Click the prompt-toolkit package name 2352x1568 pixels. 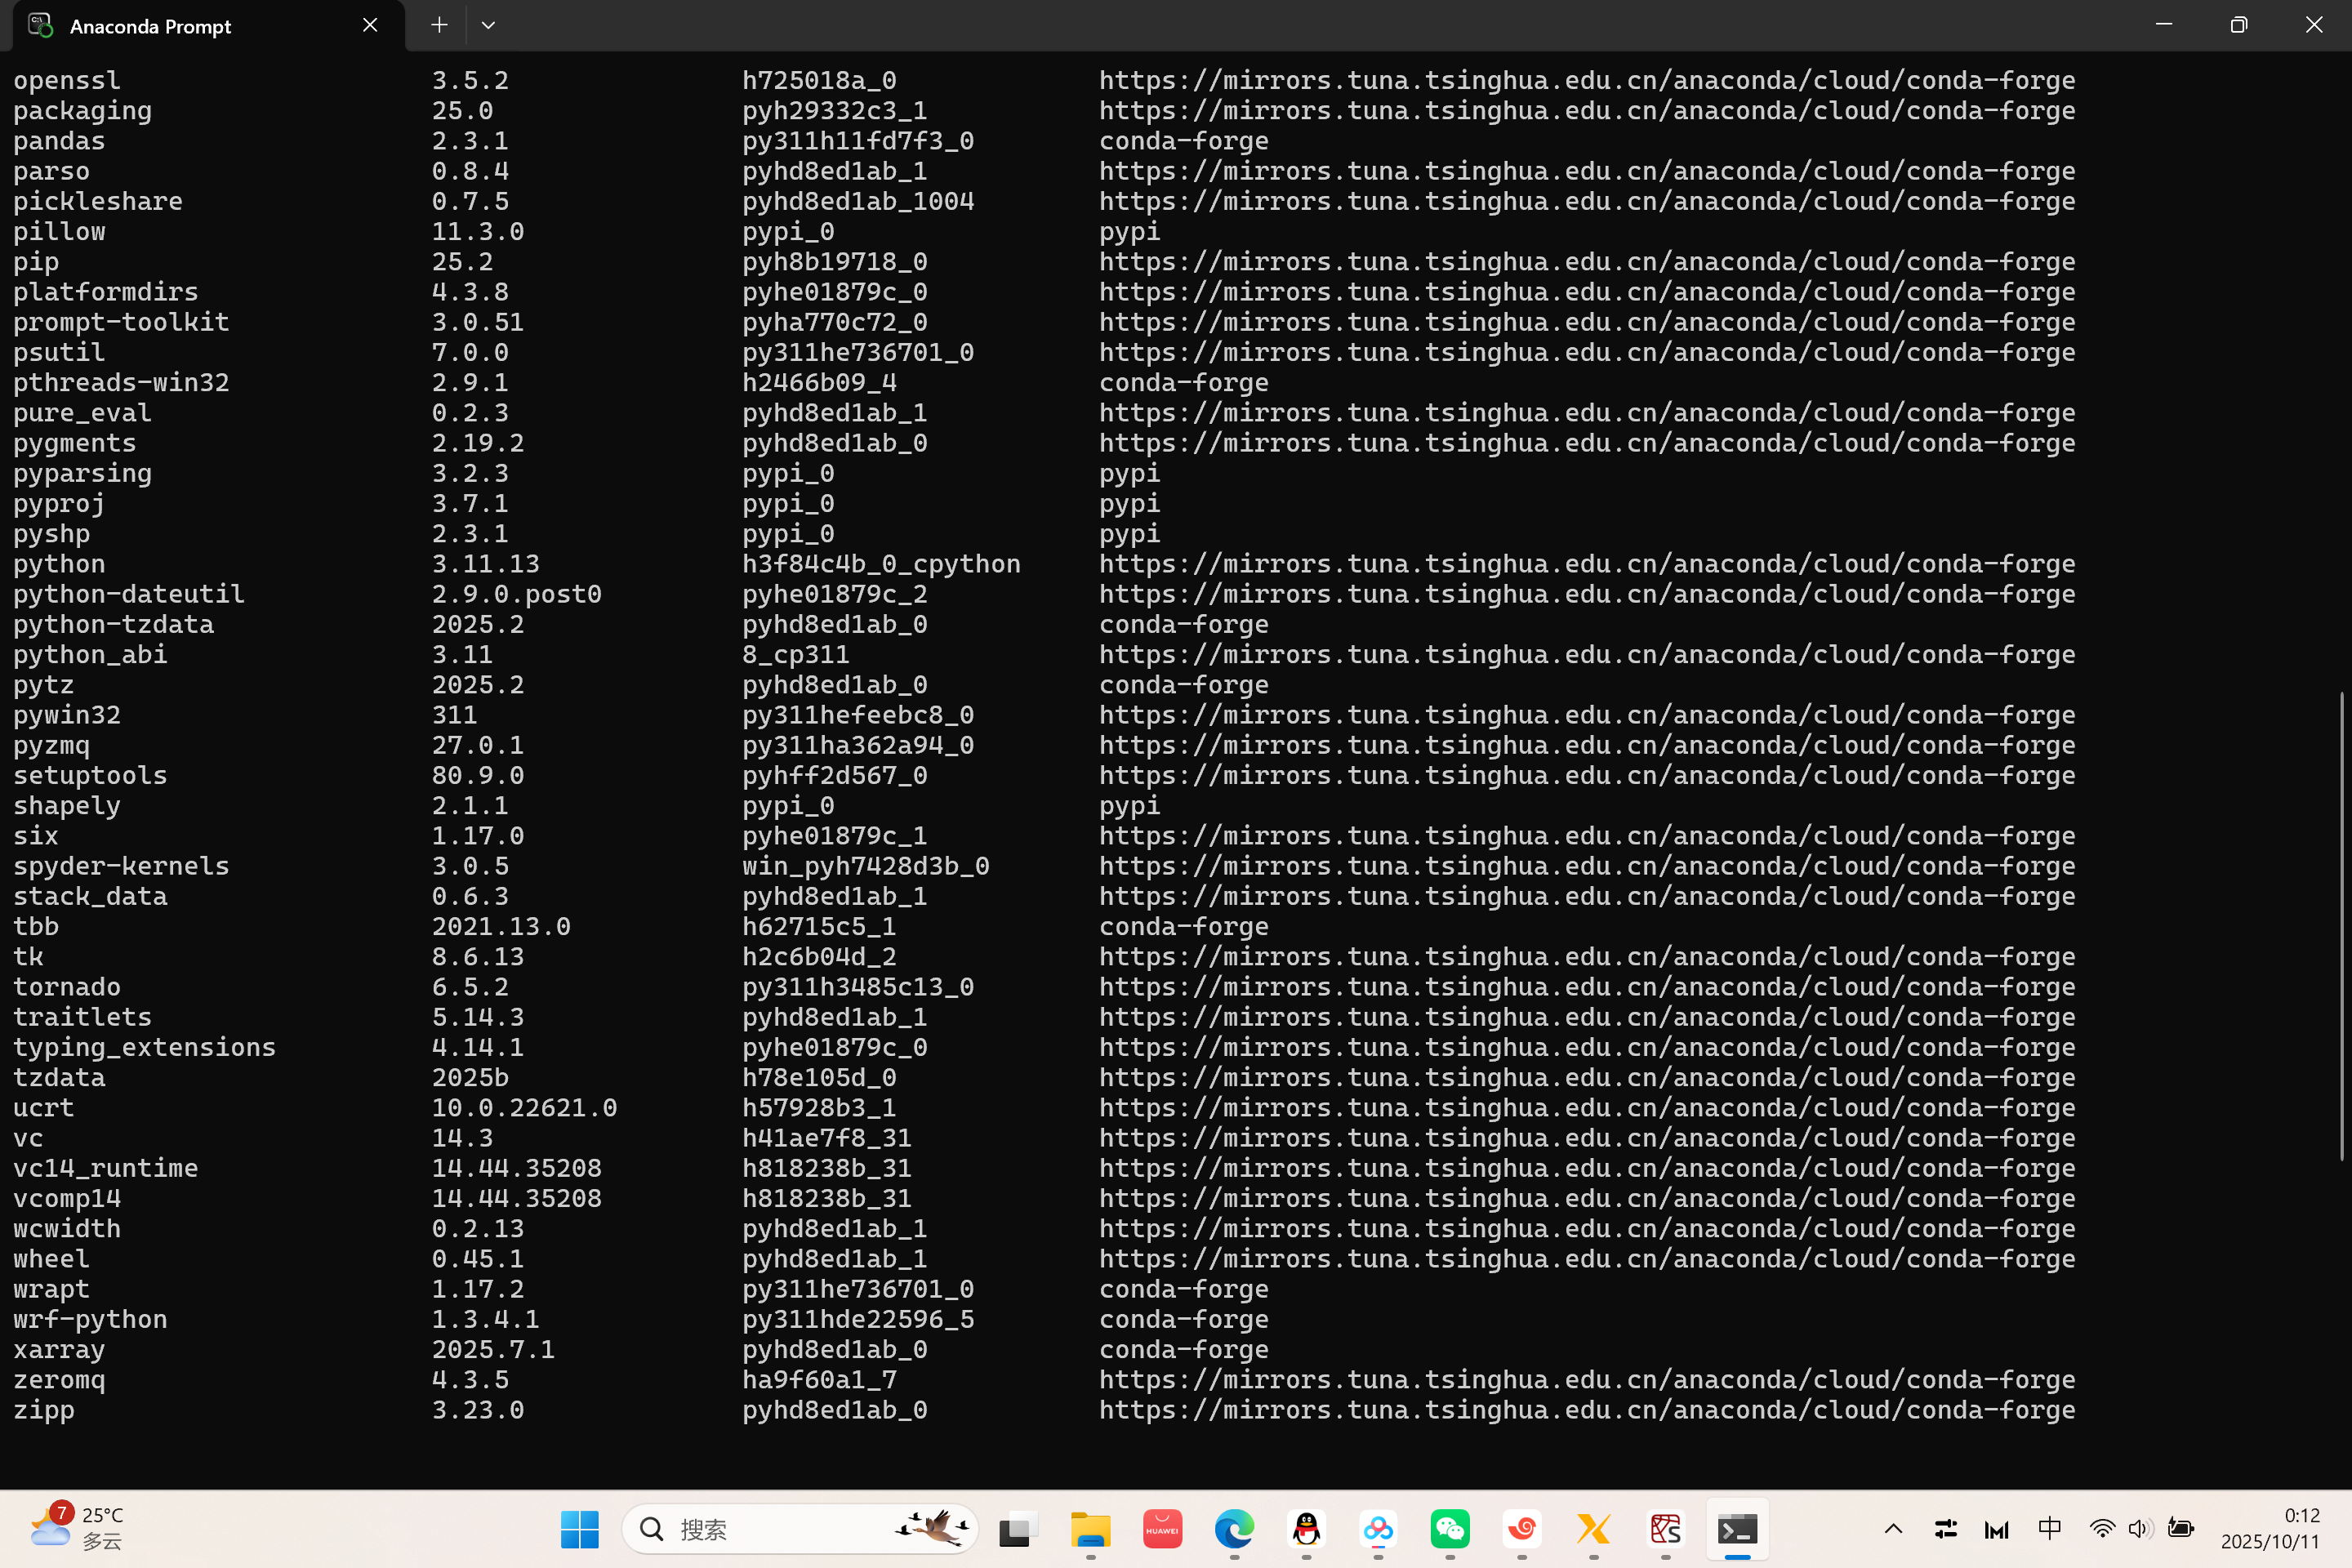(121, 322)
